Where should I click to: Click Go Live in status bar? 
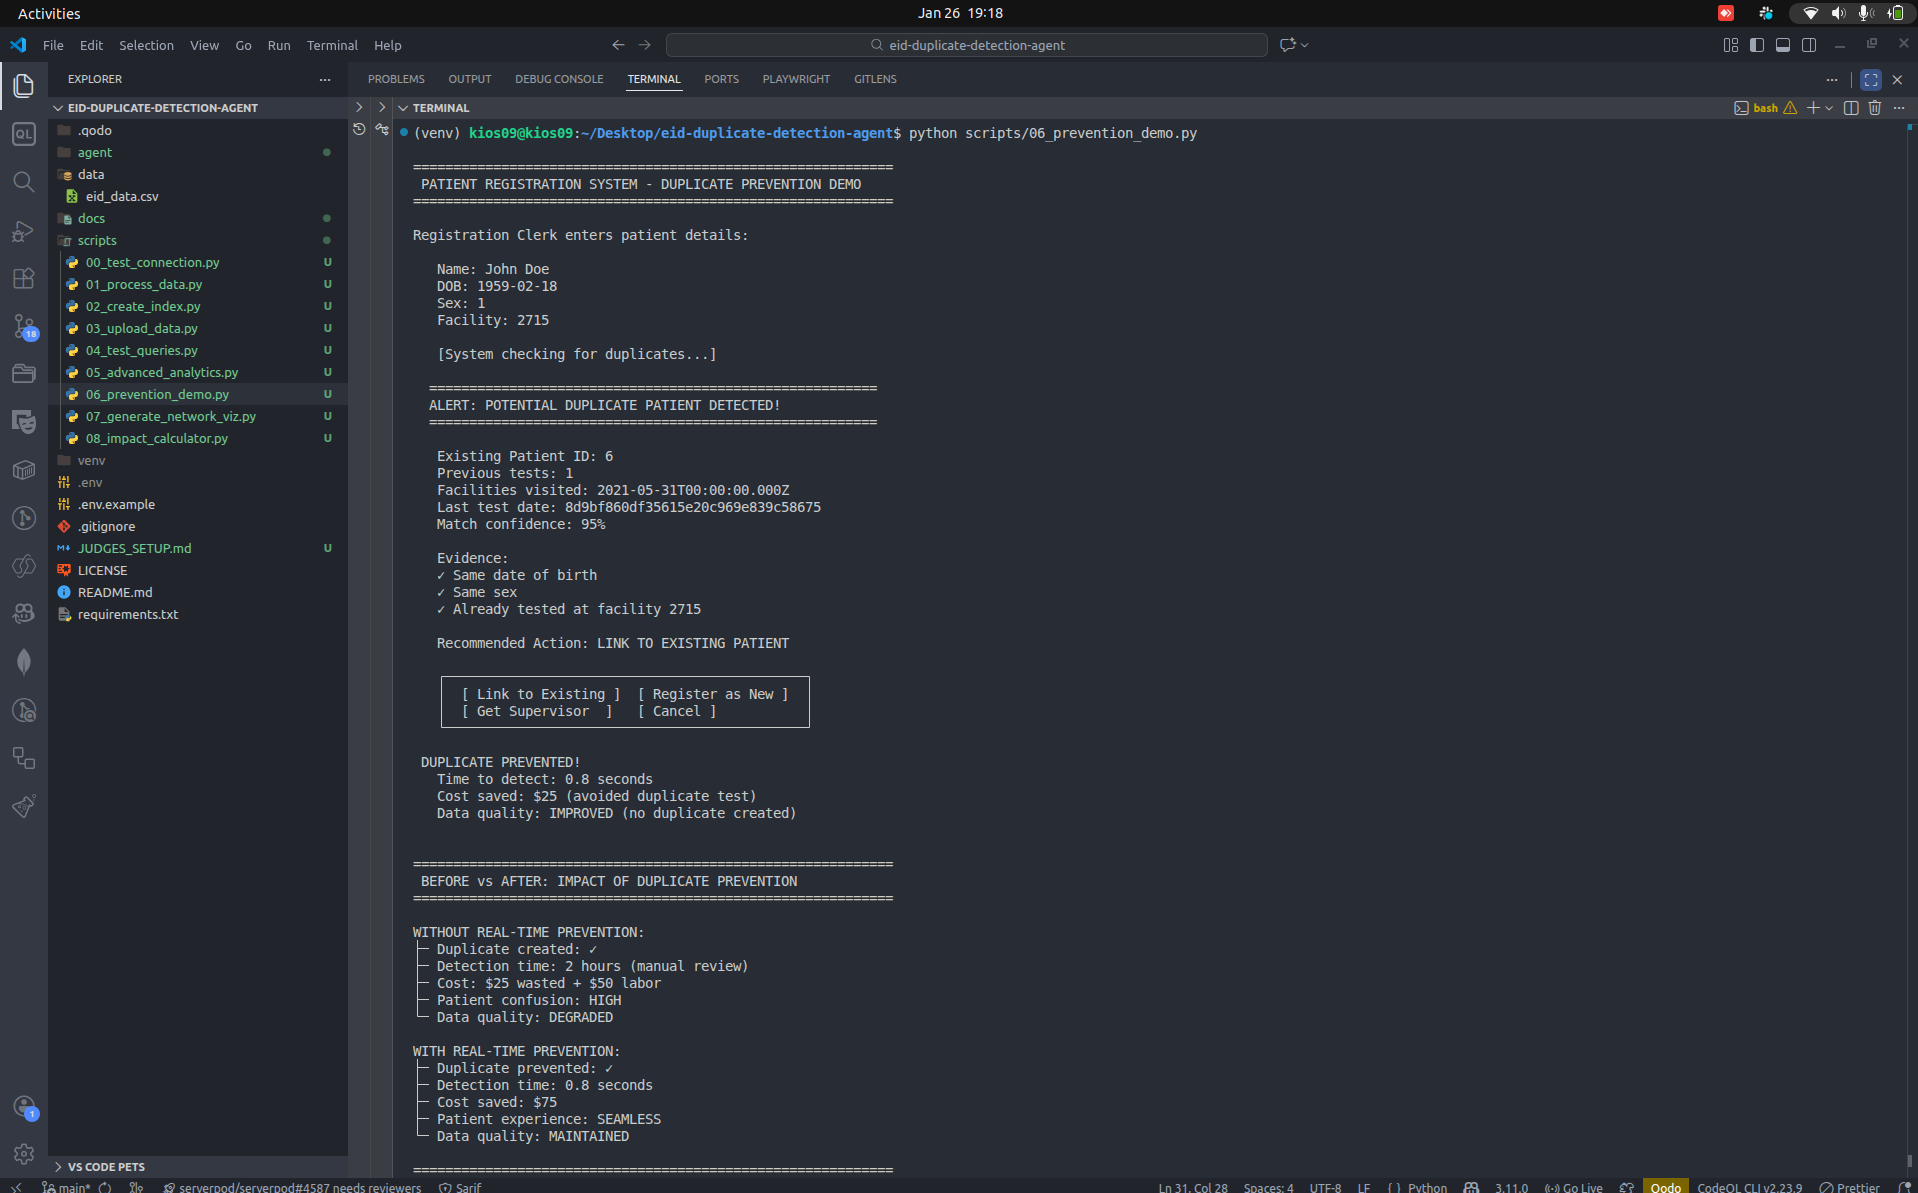[x=1574, y=1187]
